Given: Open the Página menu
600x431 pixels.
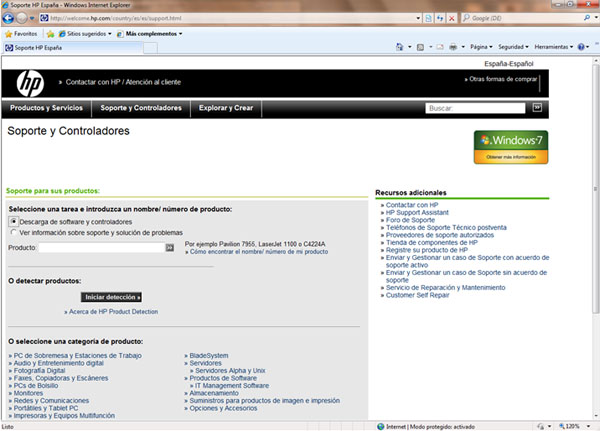Looking at the screenshot, I should [x=481, y=47].
